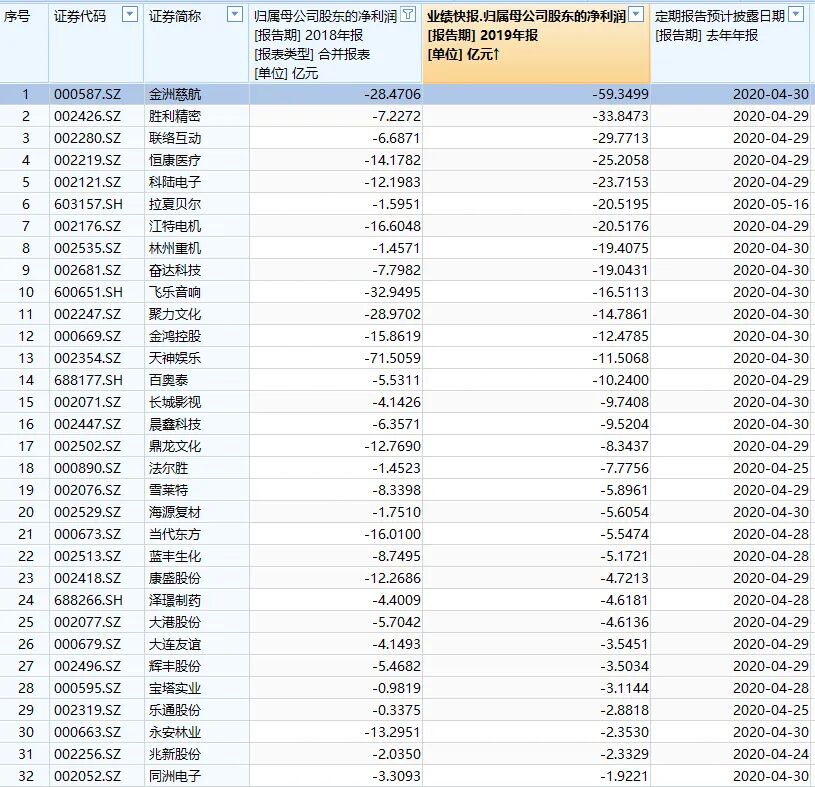The image size is (815, 787).
Task: Open dropdown on 定期报告预计披露日期 column
Action: pyautogui.click(x=796, y=15)
